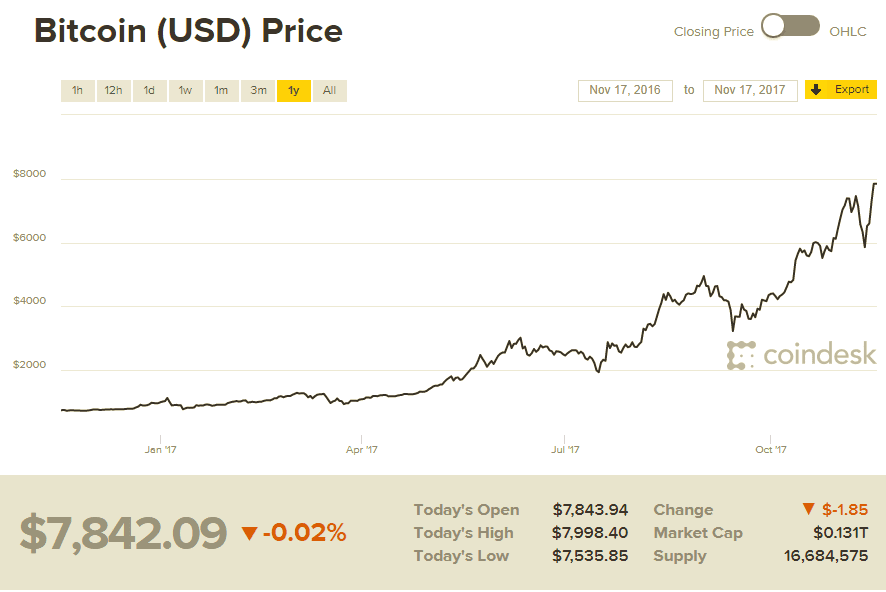Click the CoinDesk logo watermark
The height and width of the screenshot is (592, 886).
coord(802,355)
